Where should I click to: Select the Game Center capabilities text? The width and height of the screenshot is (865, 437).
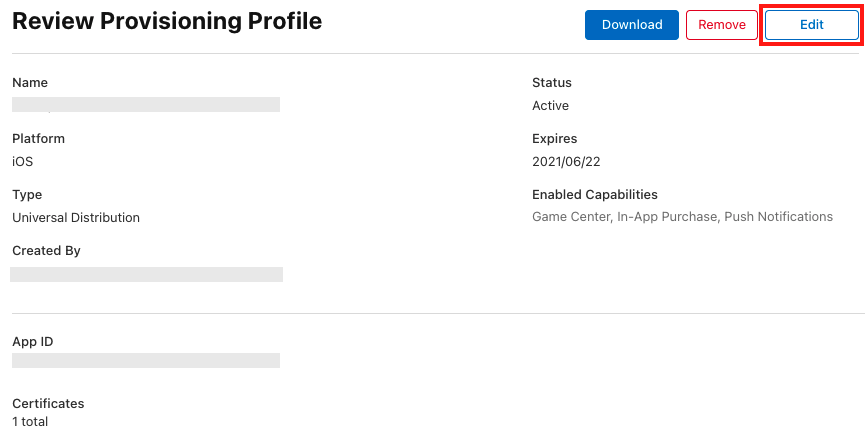[x=571, y=217]
